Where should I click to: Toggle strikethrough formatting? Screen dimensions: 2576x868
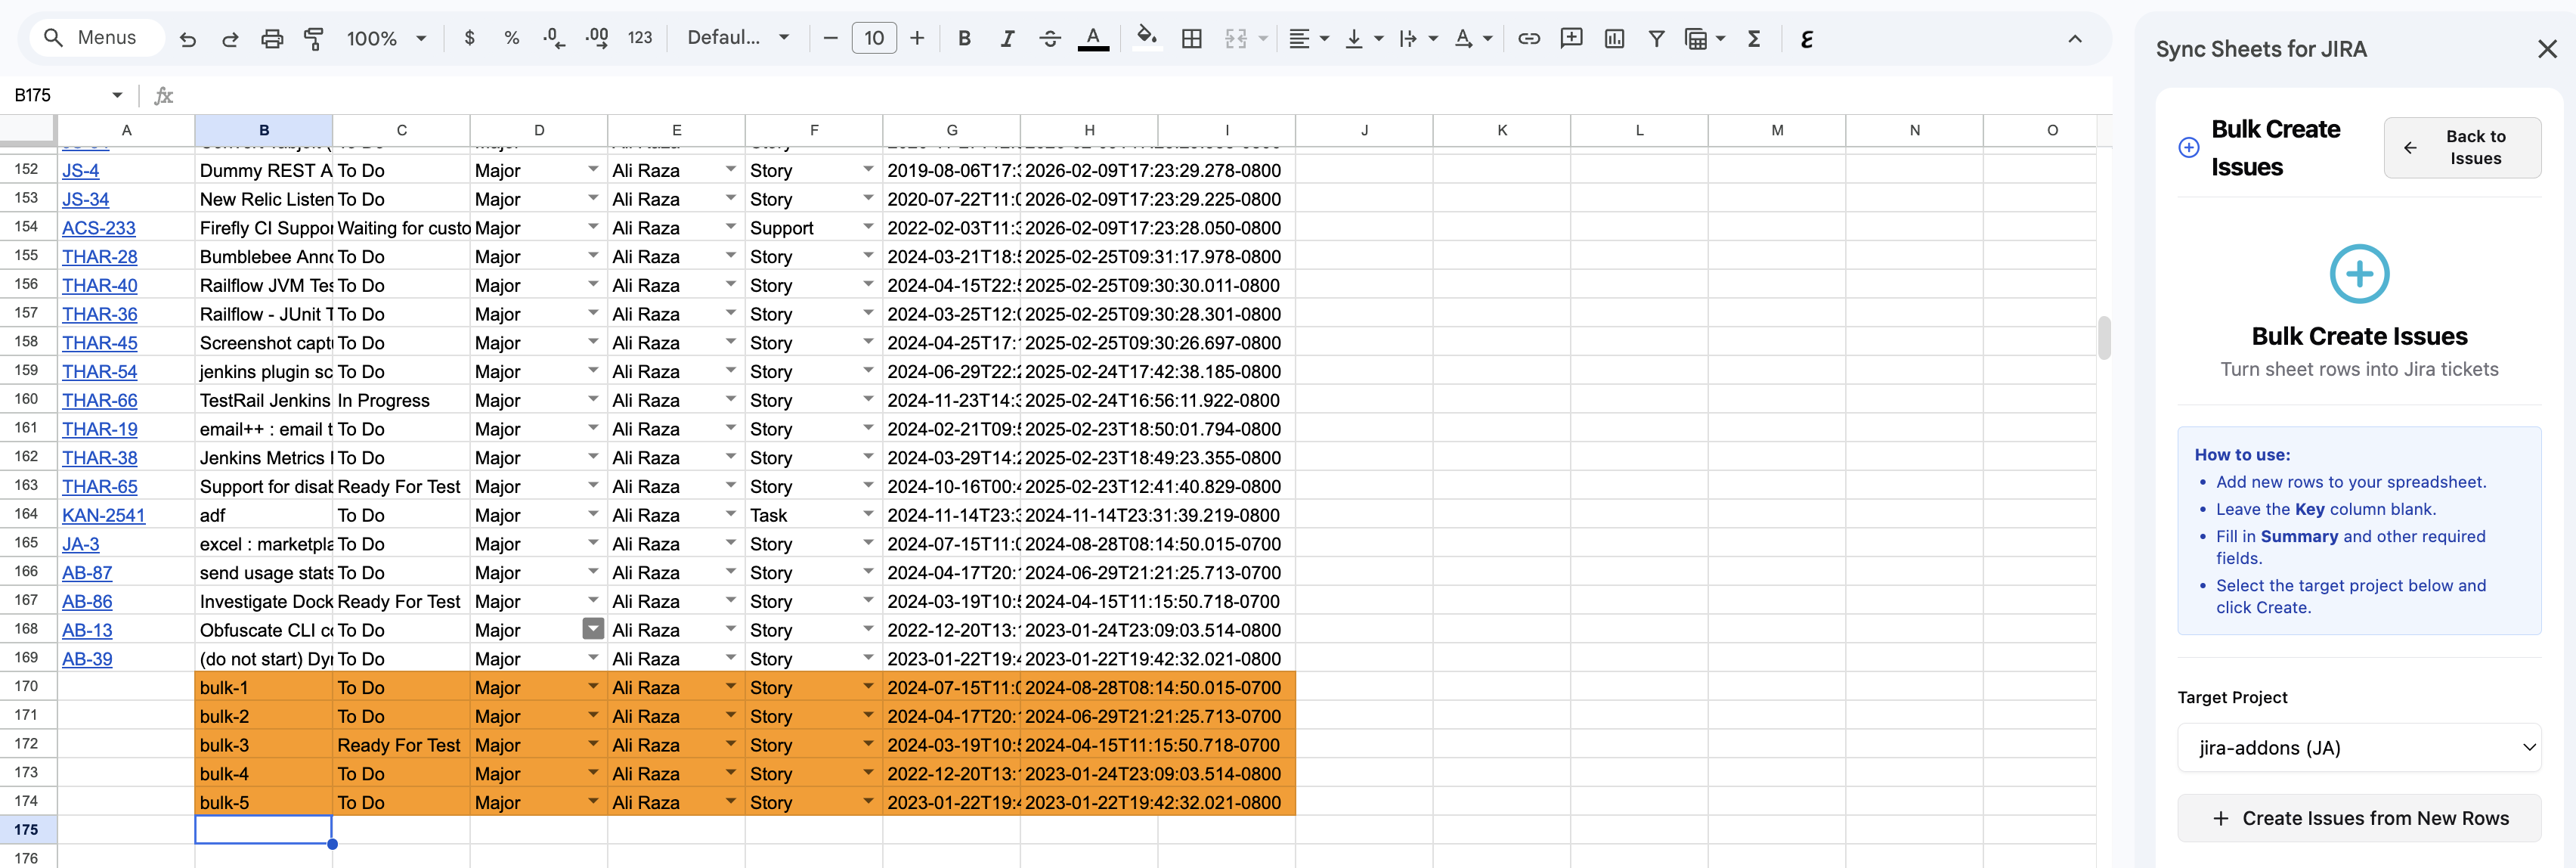[1050, 38]
